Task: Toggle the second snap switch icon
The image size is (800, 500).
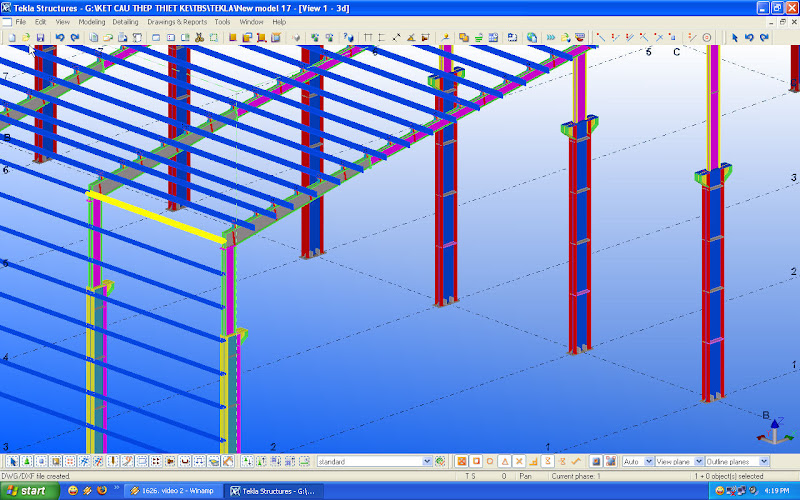Action: point(476,461)
